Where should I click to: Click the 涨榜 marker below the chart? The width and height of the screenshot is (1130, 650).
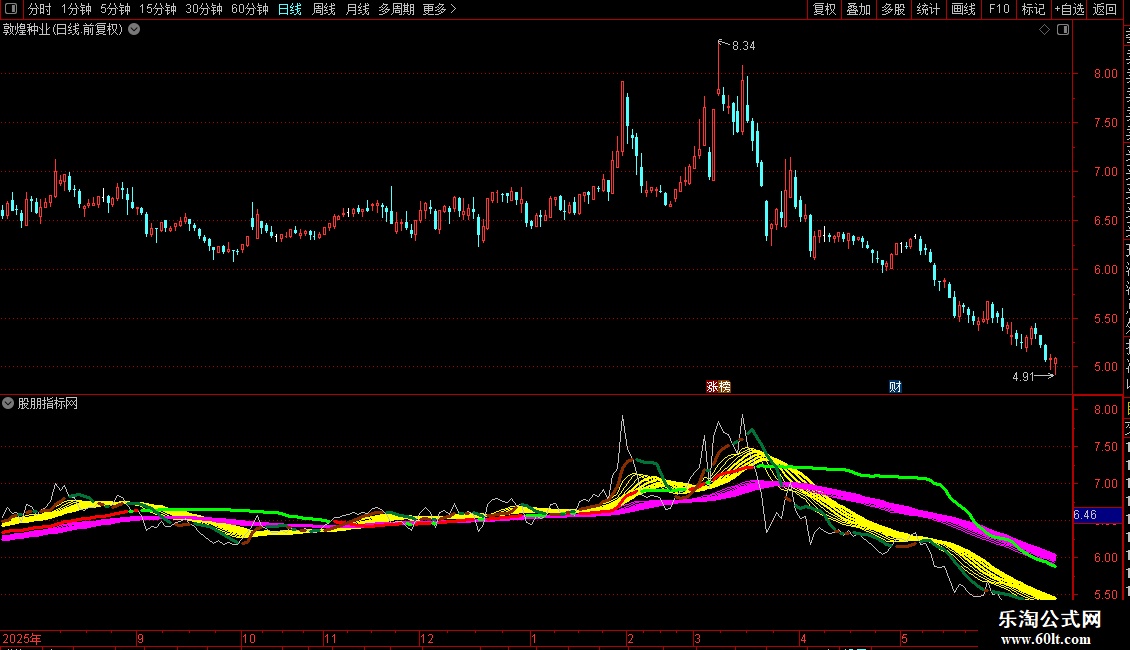719,387
